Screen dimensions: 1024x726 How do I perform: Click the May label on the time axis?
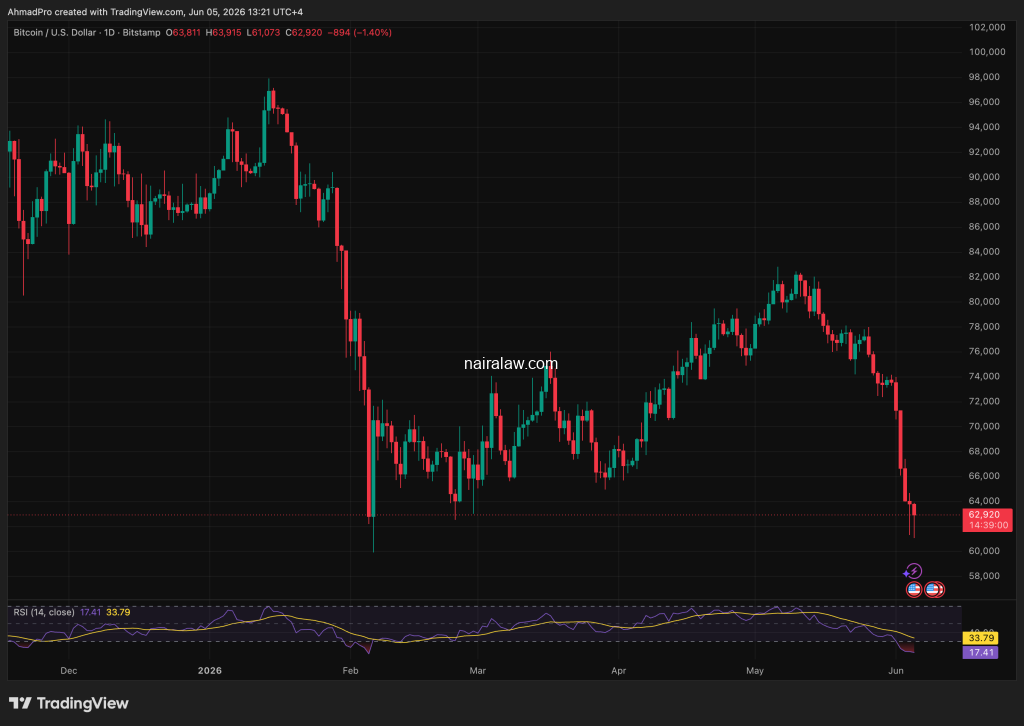755,671
